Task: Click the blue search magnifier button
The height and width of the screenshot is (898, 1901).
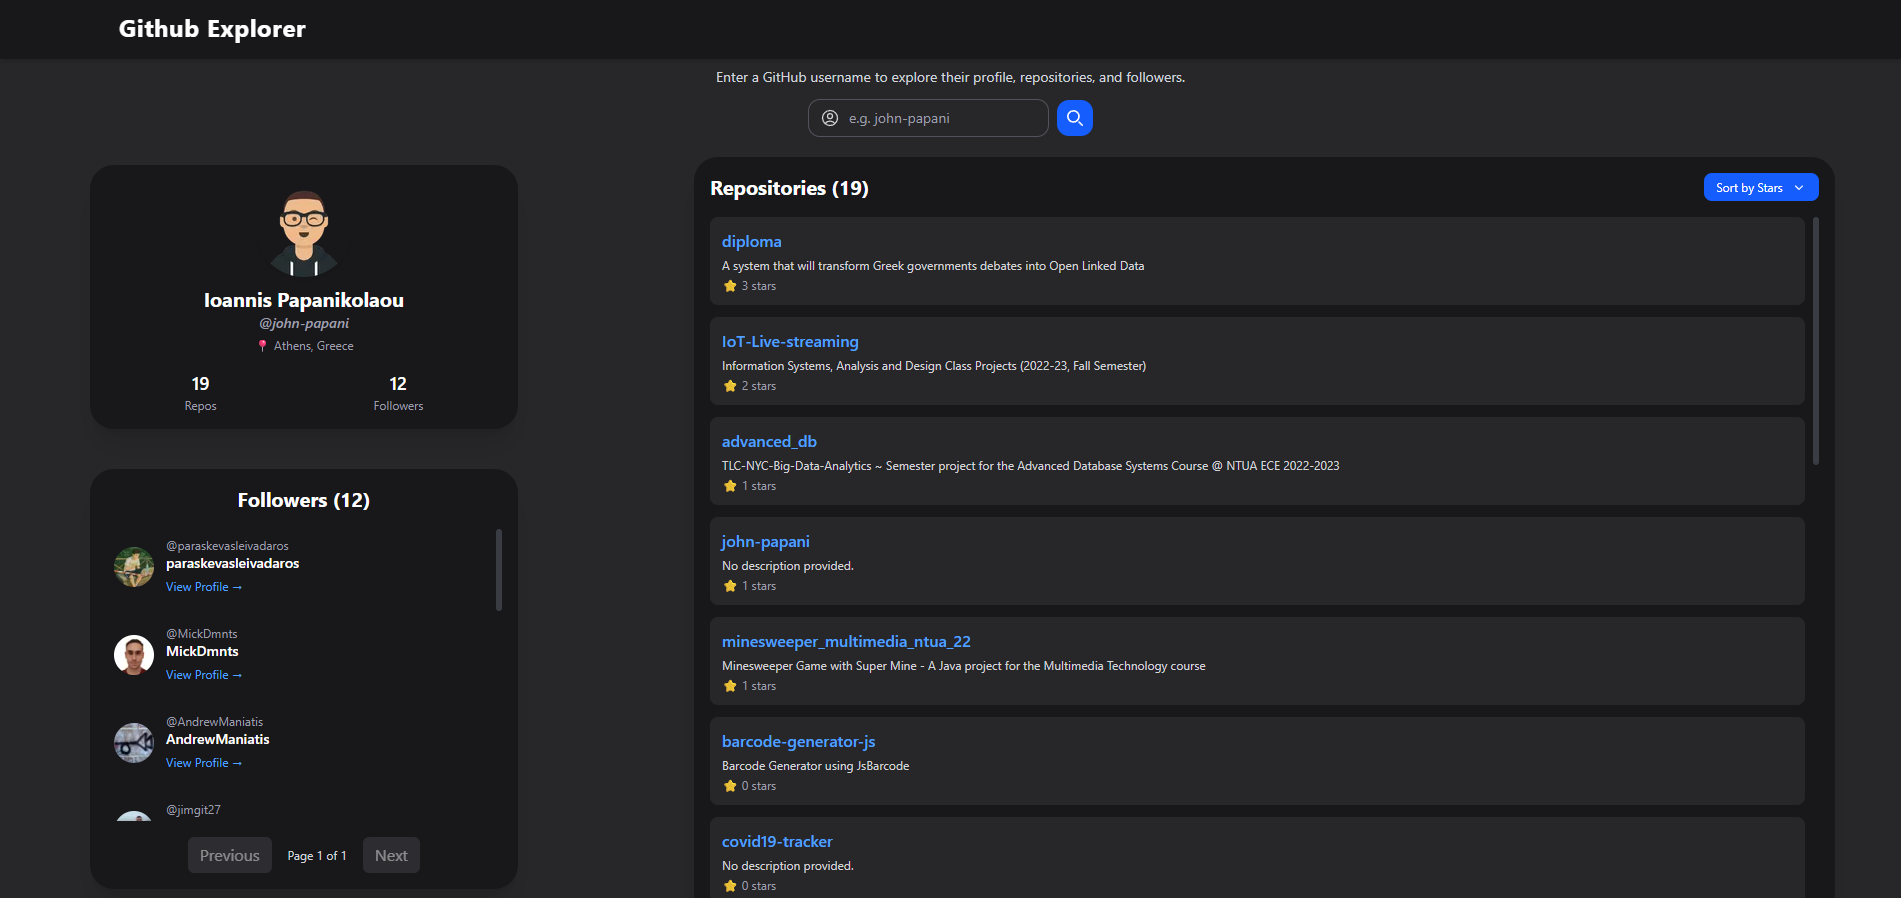Action: tap(1074, 118)
